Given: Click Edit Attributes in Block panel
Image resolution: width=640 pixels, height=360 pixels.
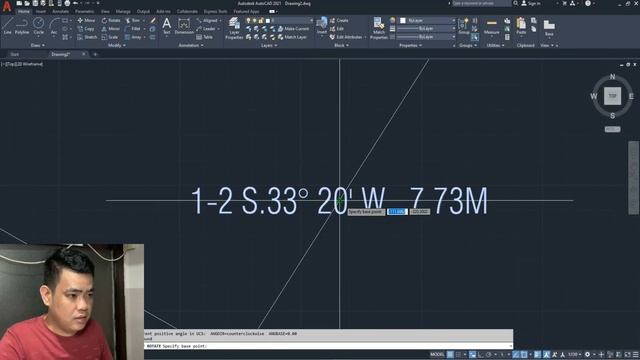Looking at the screenshot, I should pyautogui.click(x=346, y=37).
